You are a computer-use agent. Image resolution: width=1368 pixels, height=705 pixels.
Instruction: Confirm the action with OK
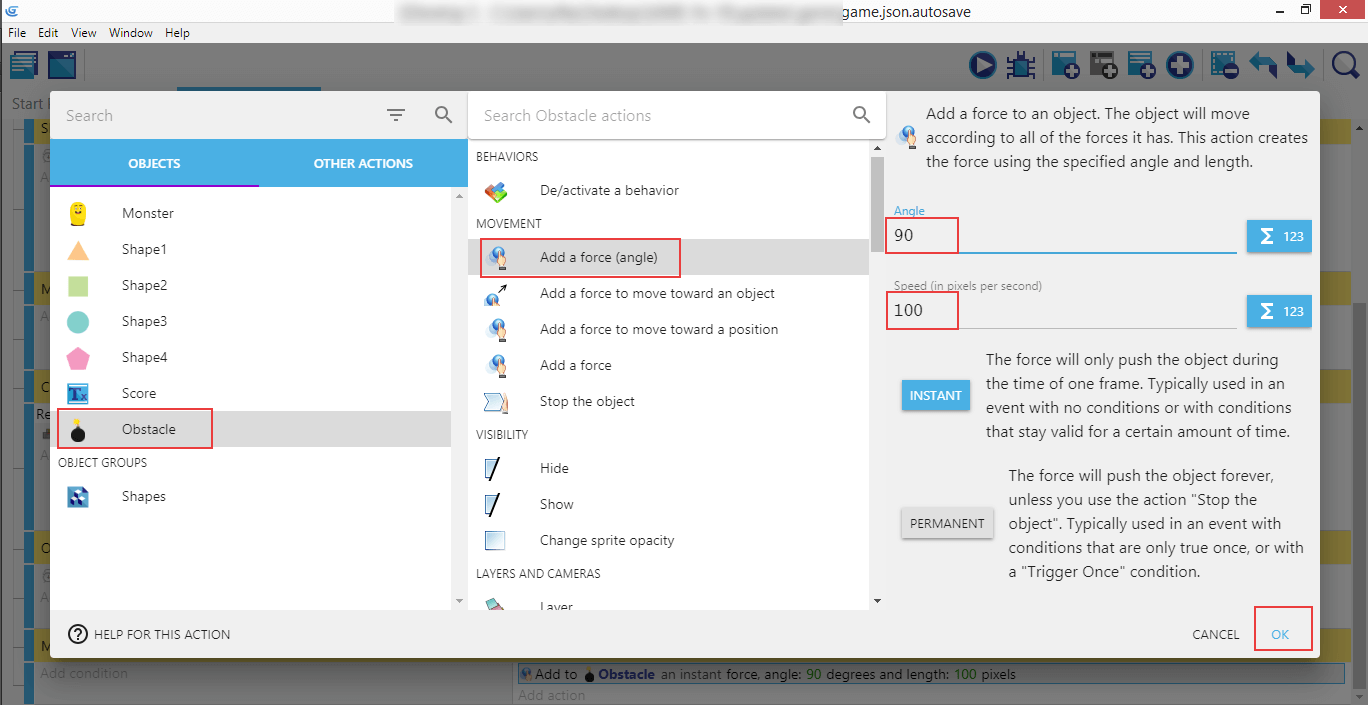1280,635
